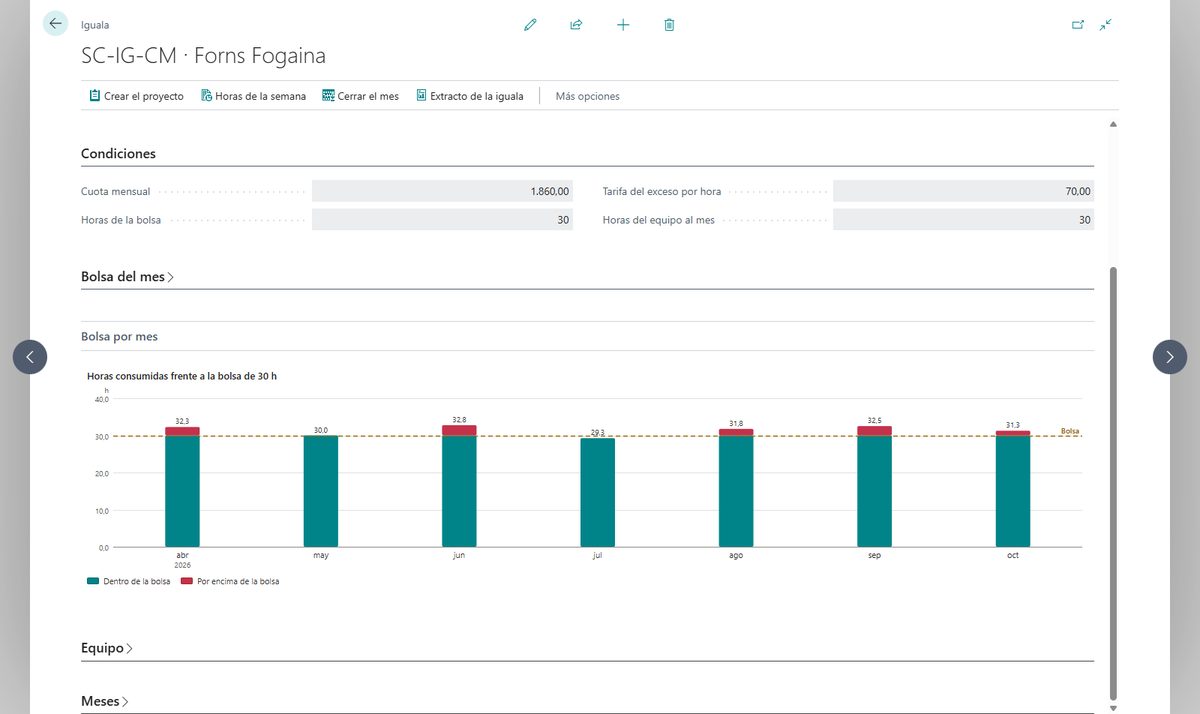This screenshot has height=714, width=1200.
Task: Click the SC-IG-CM · Forns Fogaina title
Action: coord(203,56)
